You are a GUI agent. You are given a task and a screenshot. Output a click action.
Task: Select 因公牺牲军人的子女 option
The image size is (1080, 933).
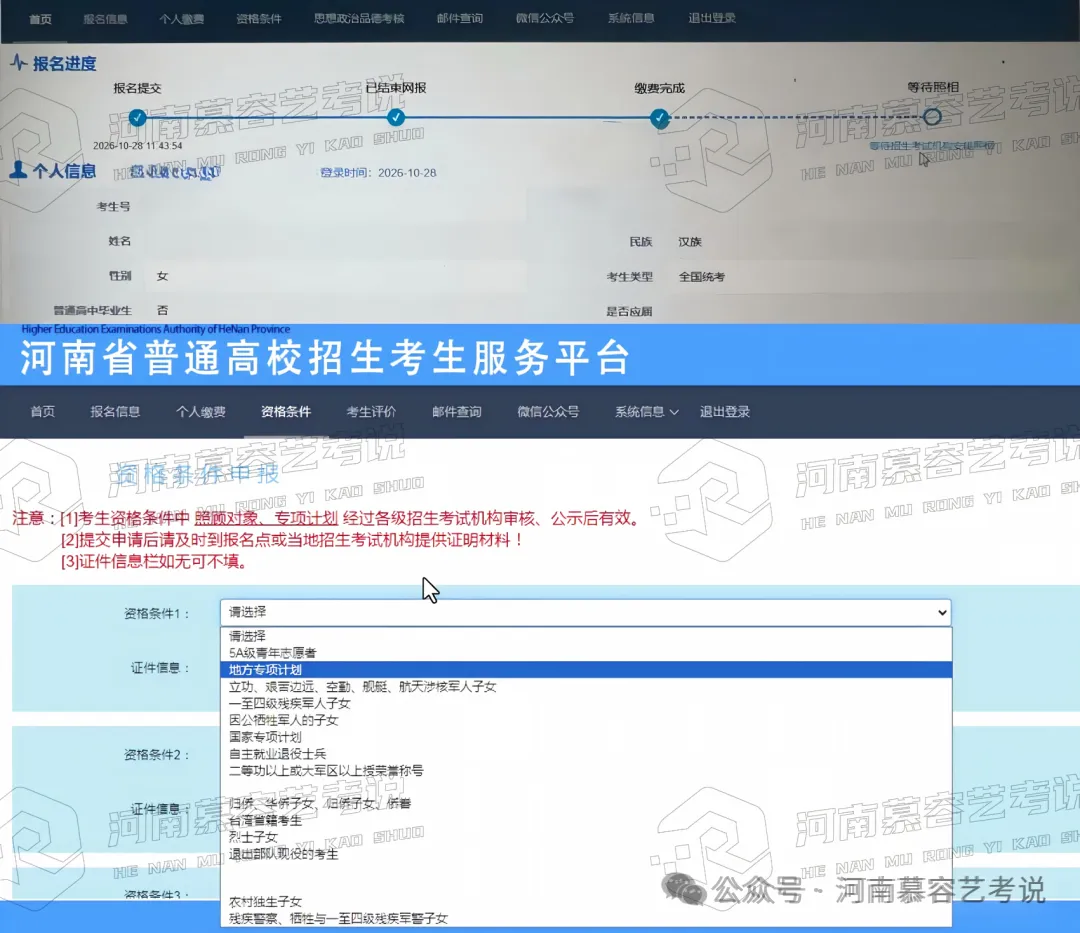point(586,720)
